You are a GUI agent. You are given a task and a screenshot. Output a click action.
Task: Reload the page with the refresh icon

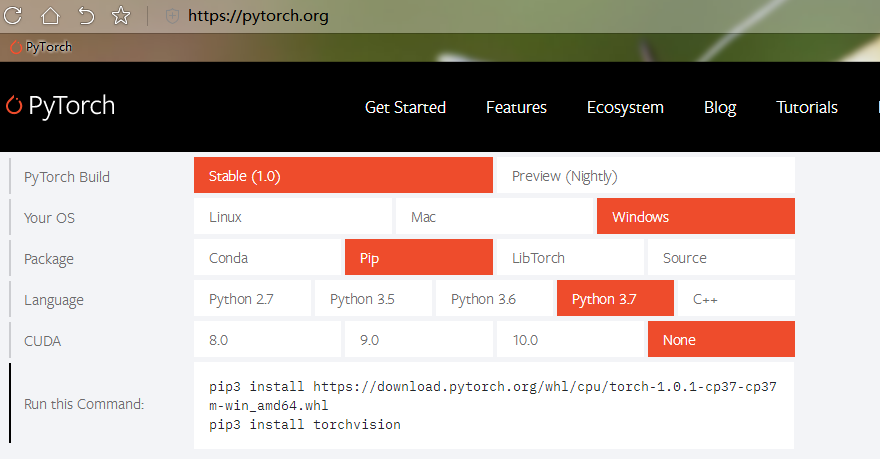point(12,15)
